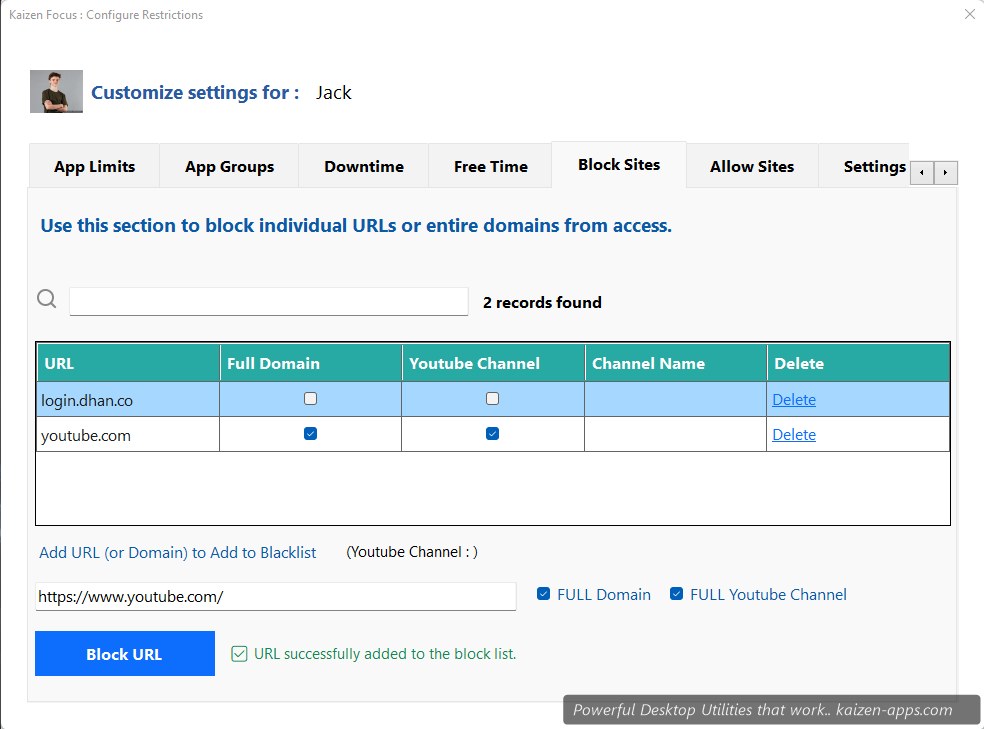
Task: Click the search magnifier icon
Action: (x=46, y=298)
